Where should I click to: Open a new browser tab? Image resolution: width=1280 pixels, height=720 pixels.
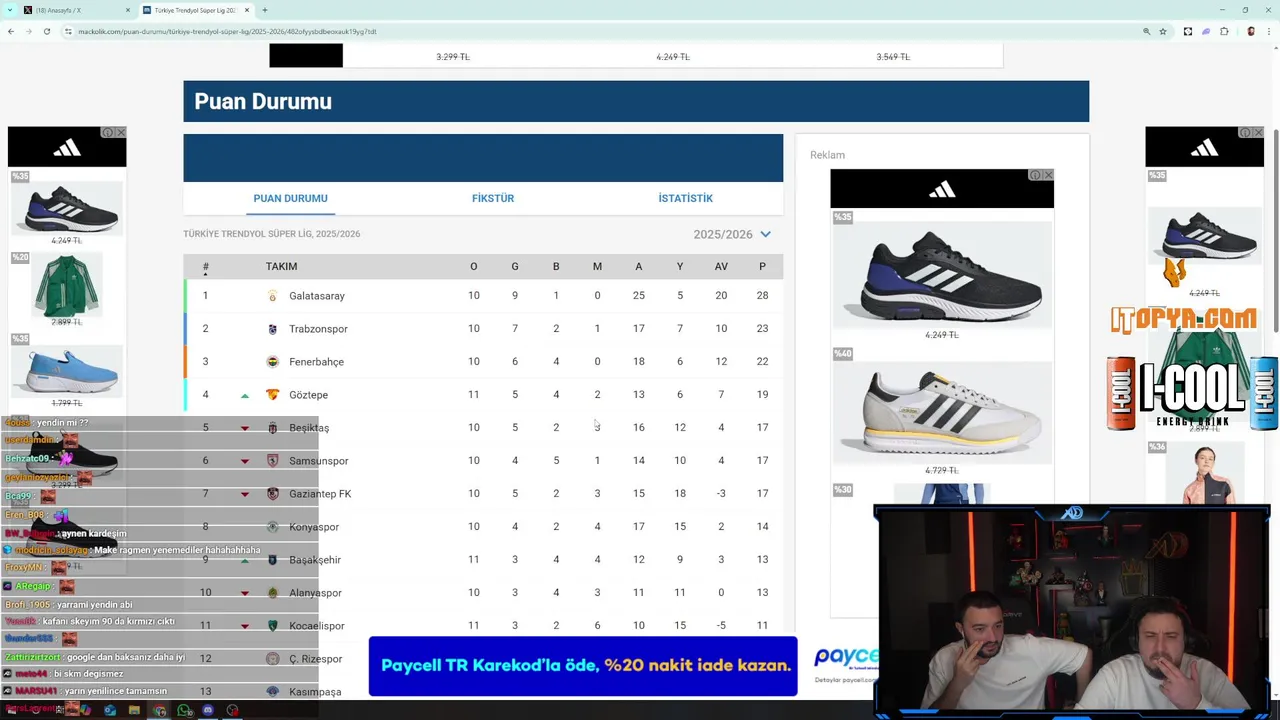coord(264,10)
